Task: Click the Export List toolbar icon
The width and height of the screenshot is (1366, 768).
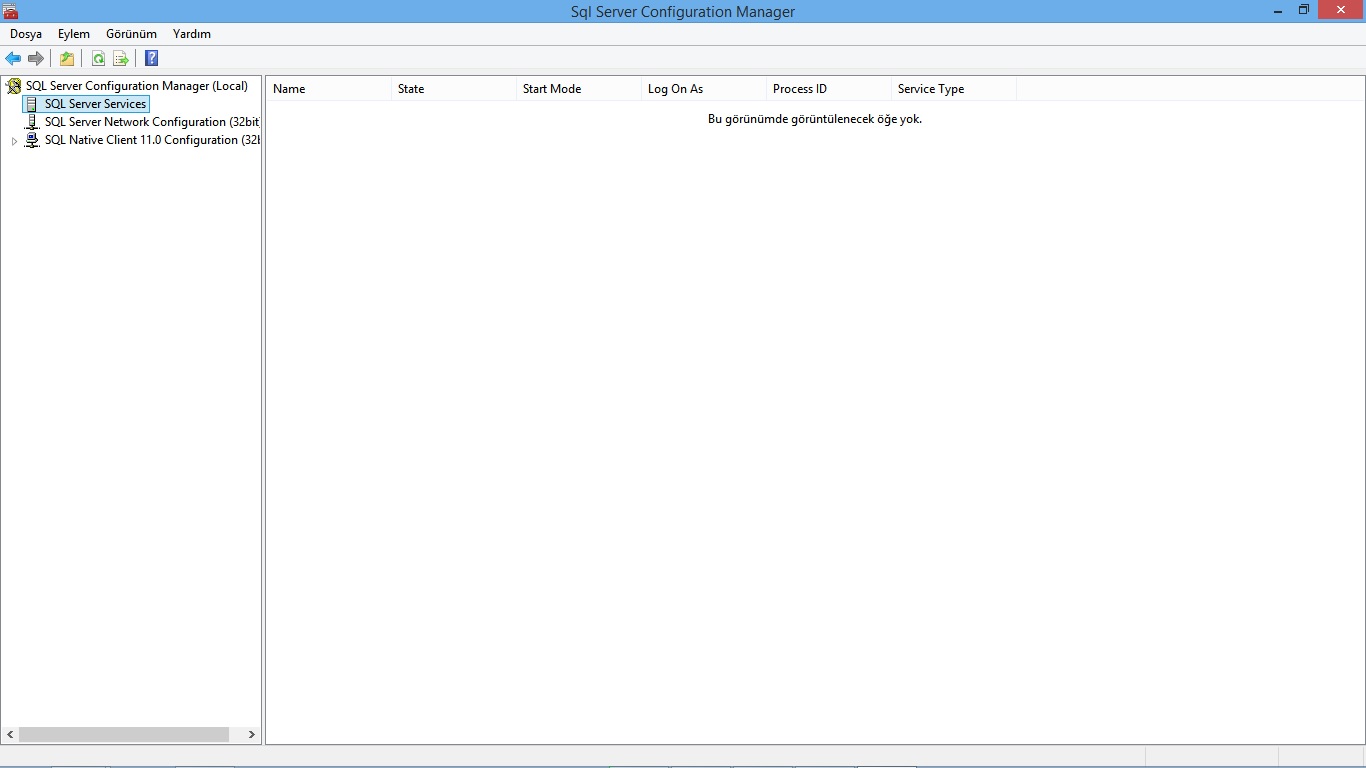Action: point(121,59)
